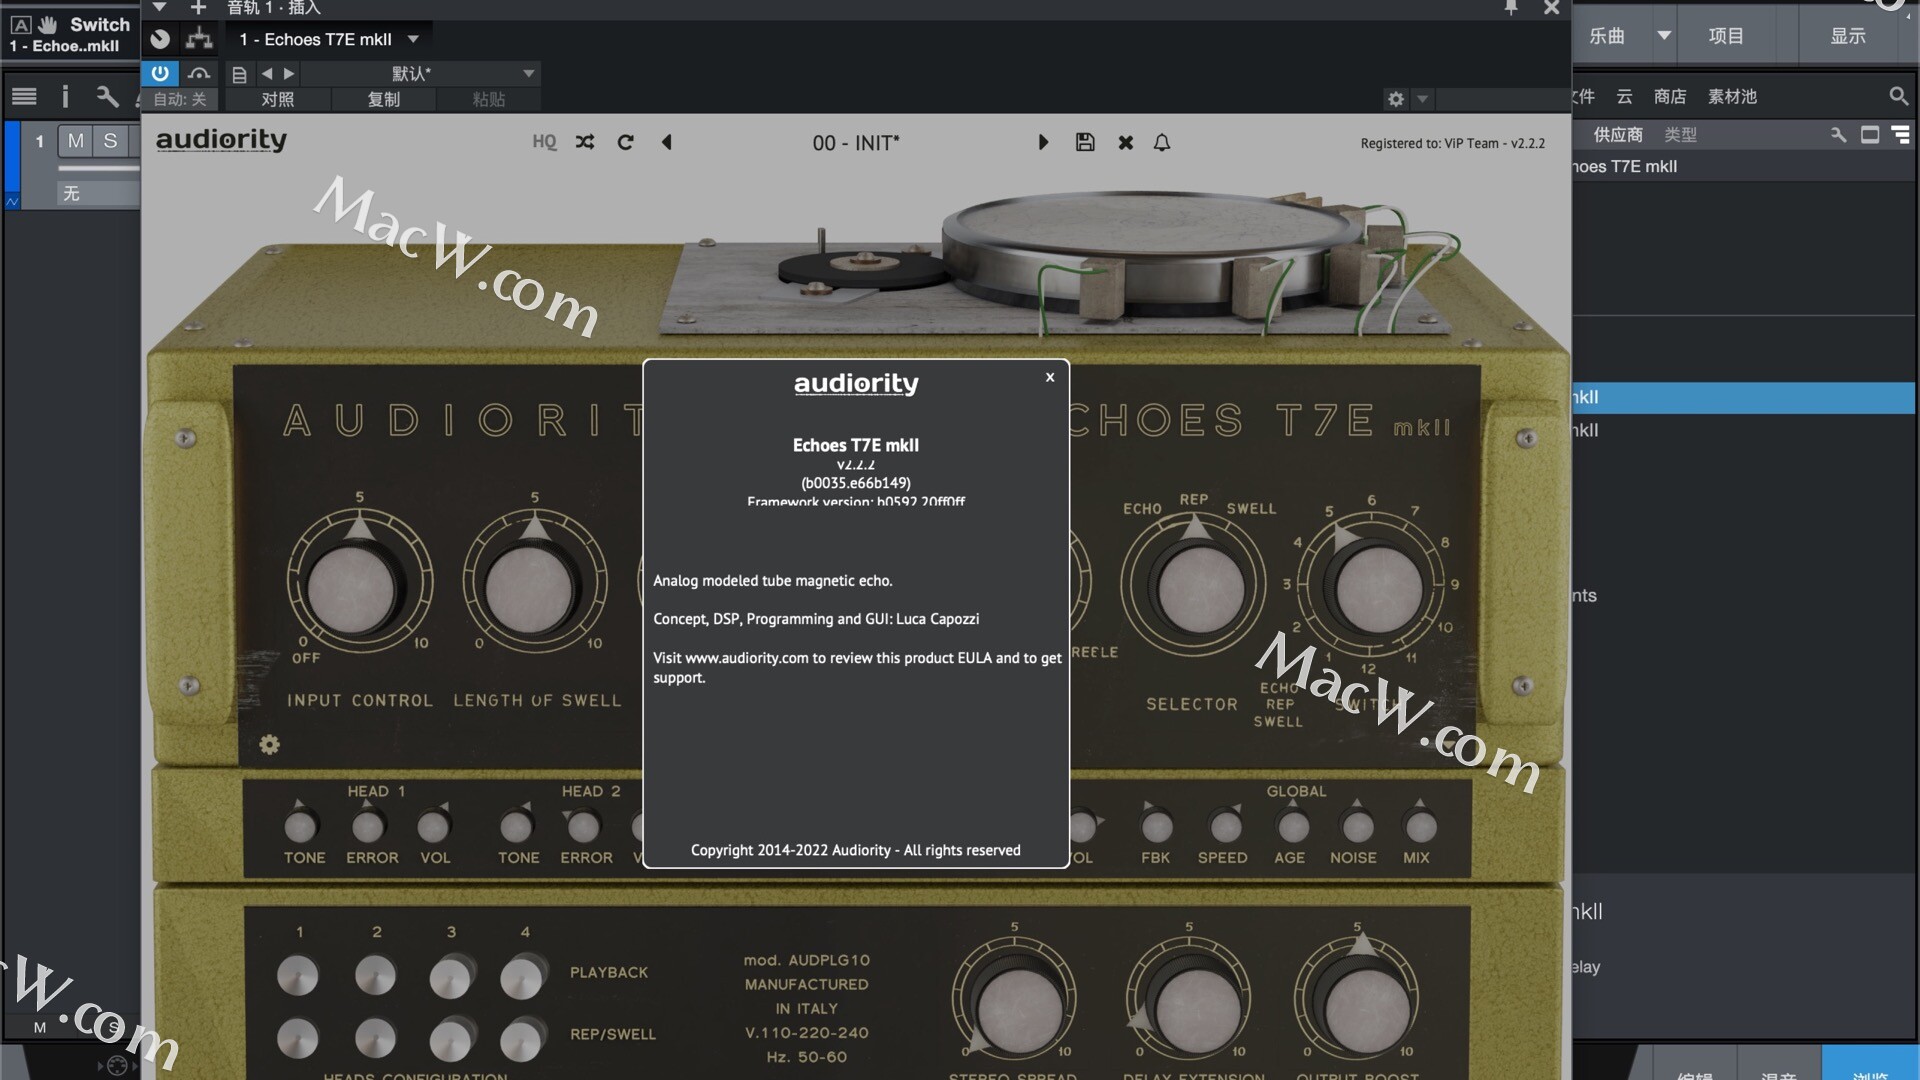This screenshot has height=1080, width=1920.
Task: Adjust the global AGE knob
Action: point(1293,826)
